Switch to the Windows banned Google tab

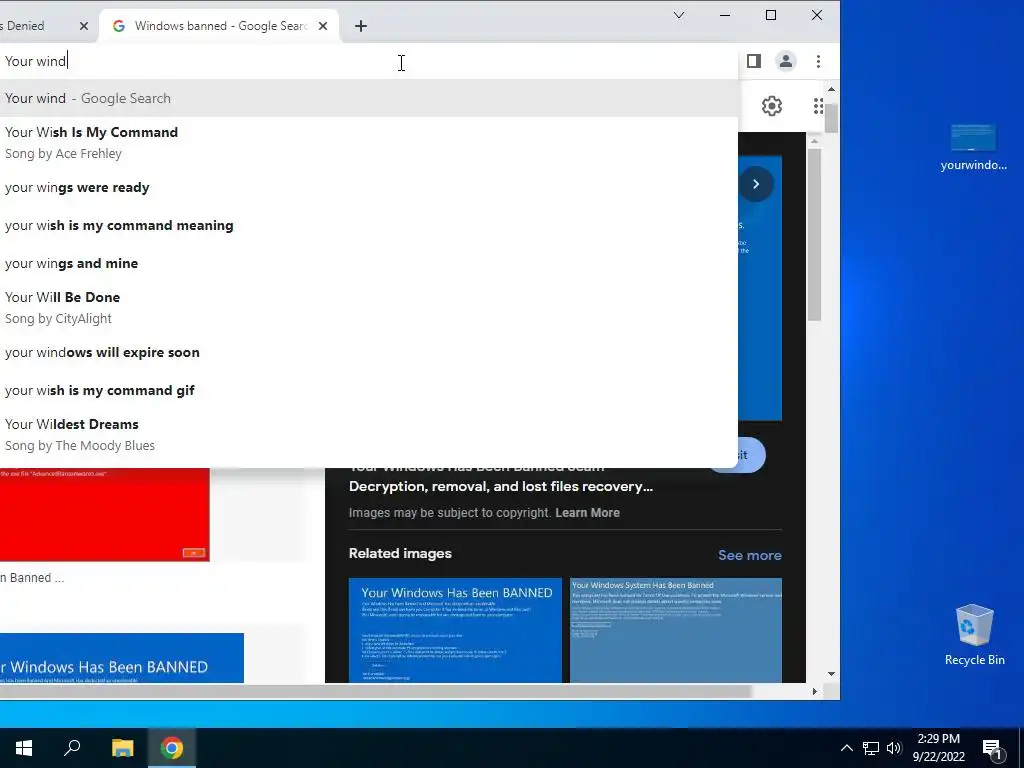click(x=219, y=26)
